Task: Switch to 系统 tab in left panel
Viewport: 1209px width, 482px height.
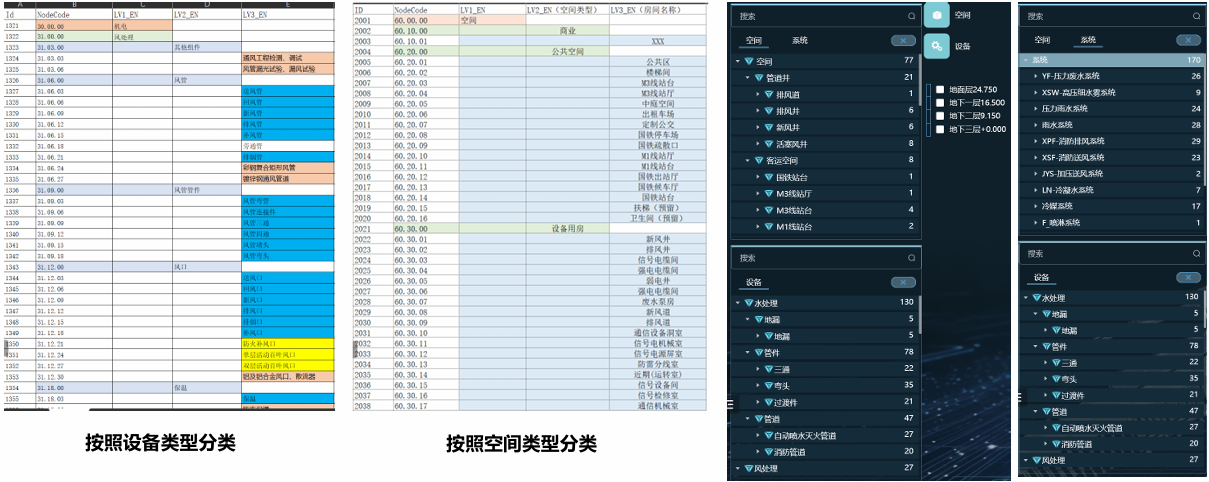Action: (800, 41)
